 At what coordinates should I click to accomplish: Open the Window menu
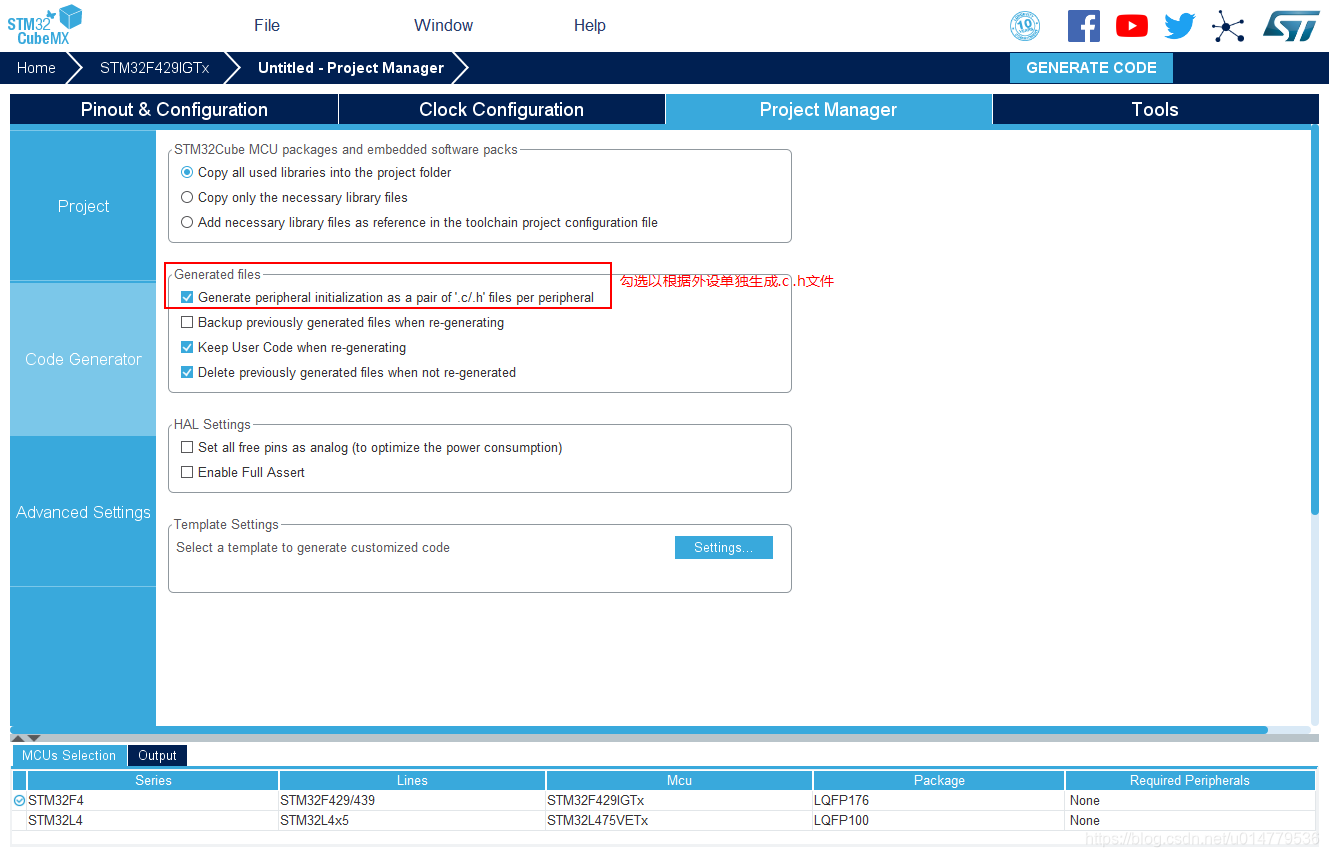pos(444,25)
